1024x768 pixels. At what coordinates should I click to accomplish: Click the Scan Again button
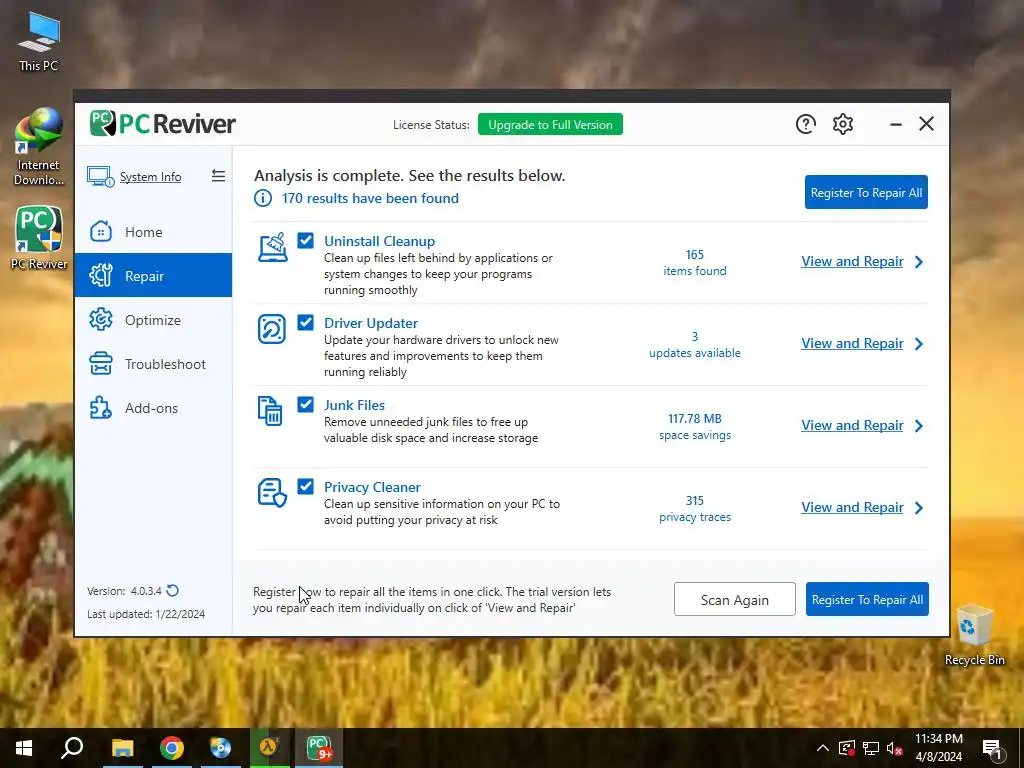(735, 600)
